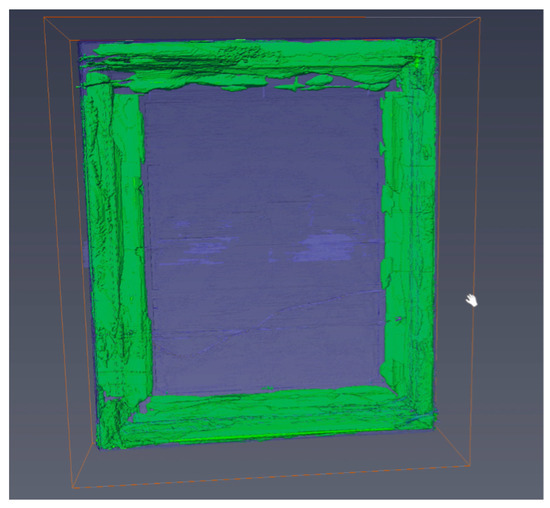The image size is (550, 508).
Task: Click the orange bounding box top-right corner
Action: (x=480, y=18)
